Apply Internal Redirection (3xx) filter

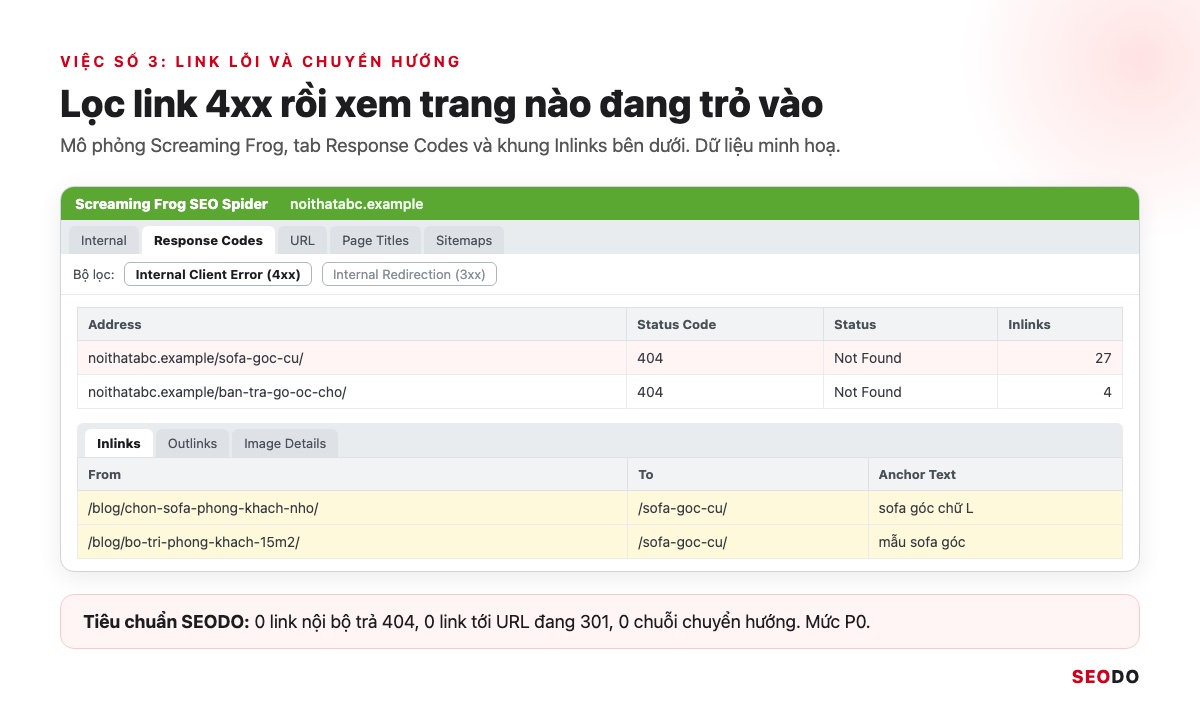tap(409, 274)
